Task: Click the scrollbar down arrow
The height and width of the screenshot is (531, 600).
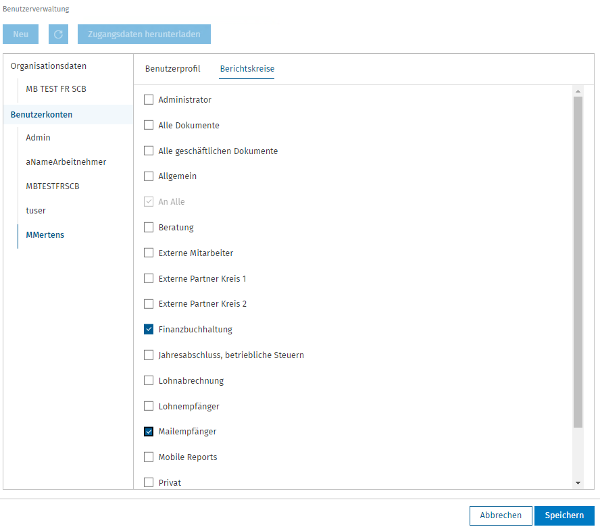Action: pyautogui.click(x=578, y=483)
